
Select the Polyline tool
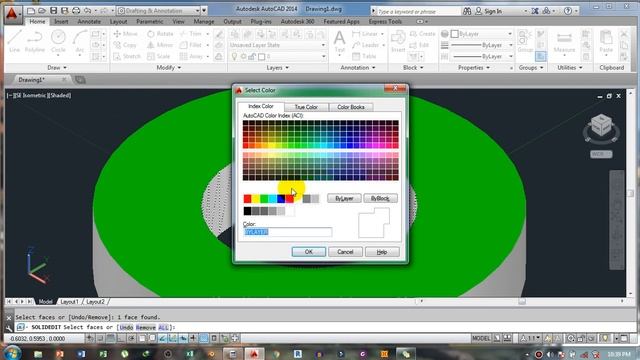point(35,41)
